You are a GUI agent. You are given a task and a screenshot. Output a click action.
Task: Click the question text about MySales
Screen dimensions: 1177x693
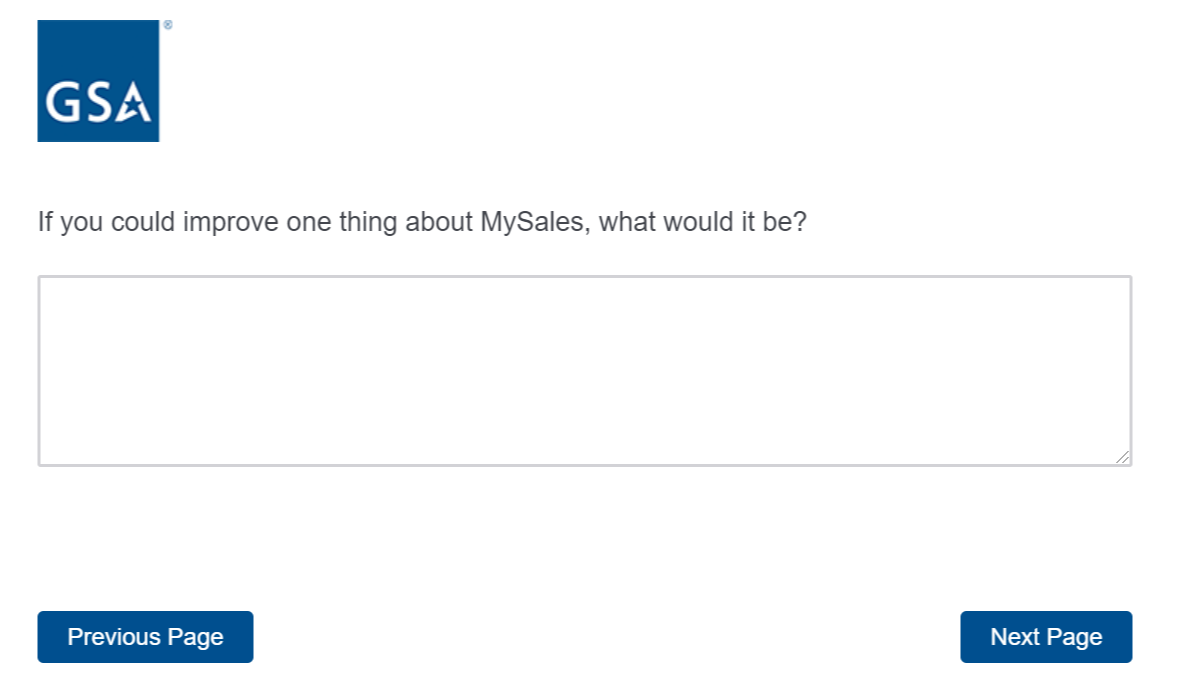tap(421, 221)
